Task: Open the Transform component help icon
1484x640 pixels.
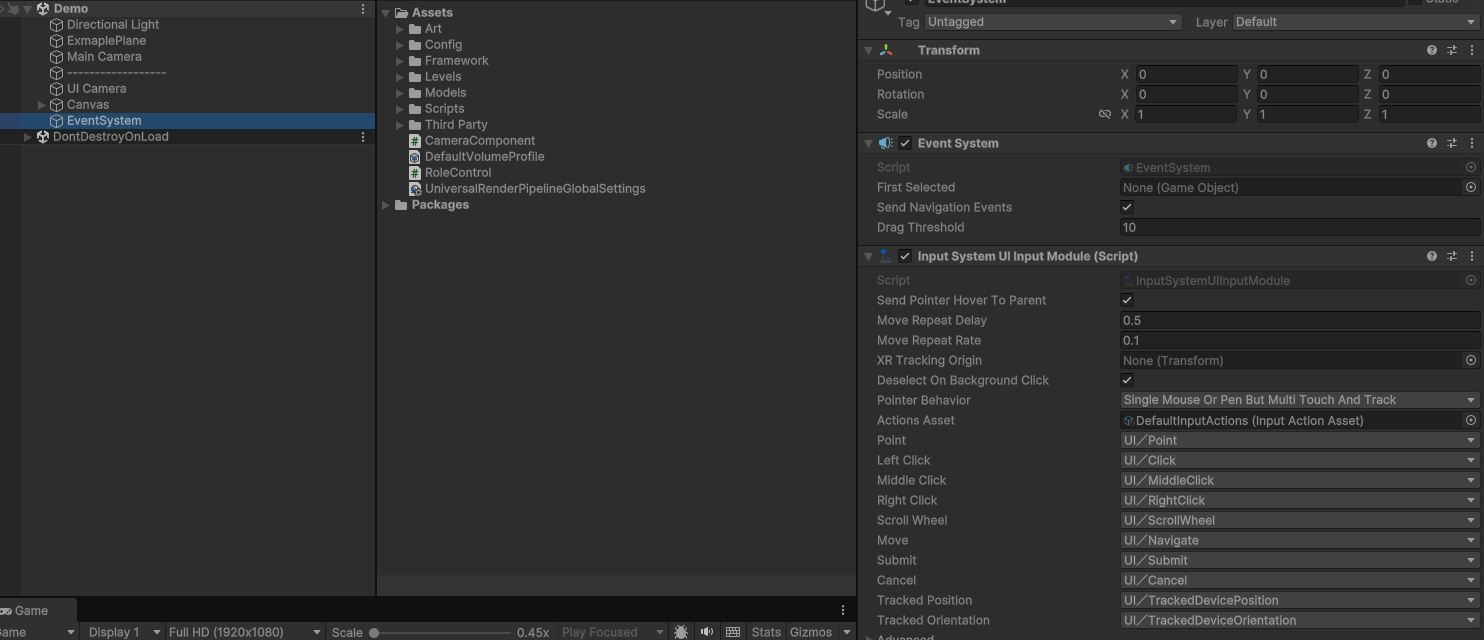Action: click(1432, 50)
